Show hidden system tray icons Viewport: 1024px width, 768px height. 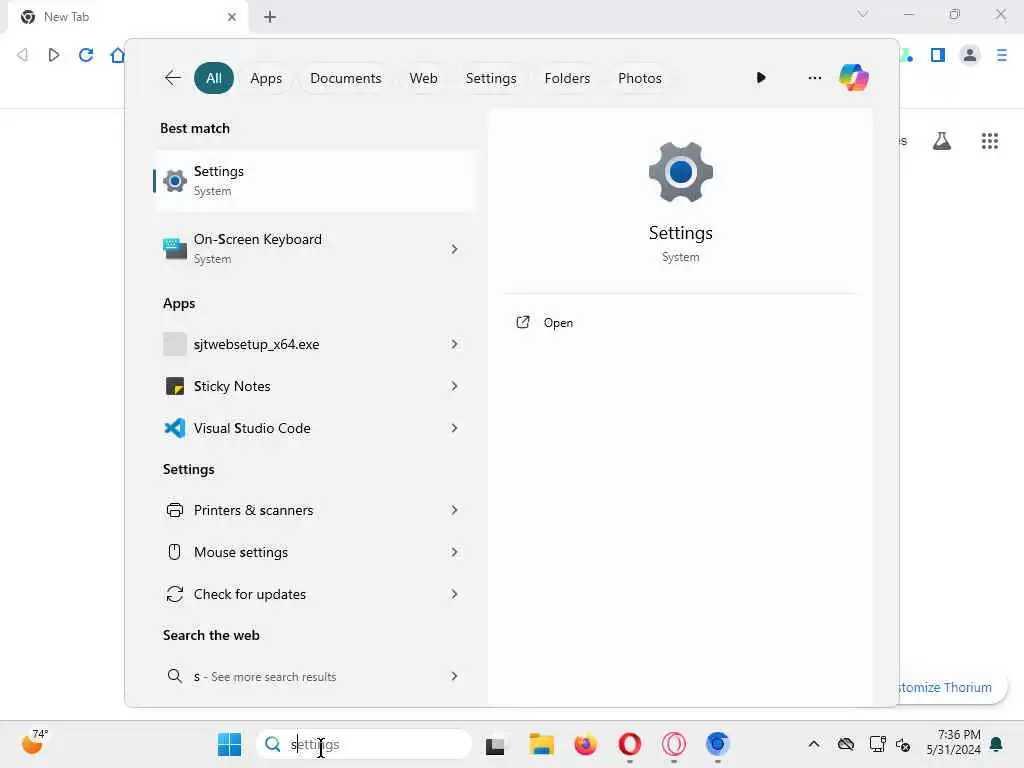pyautogui.click(x=814, y=744)
